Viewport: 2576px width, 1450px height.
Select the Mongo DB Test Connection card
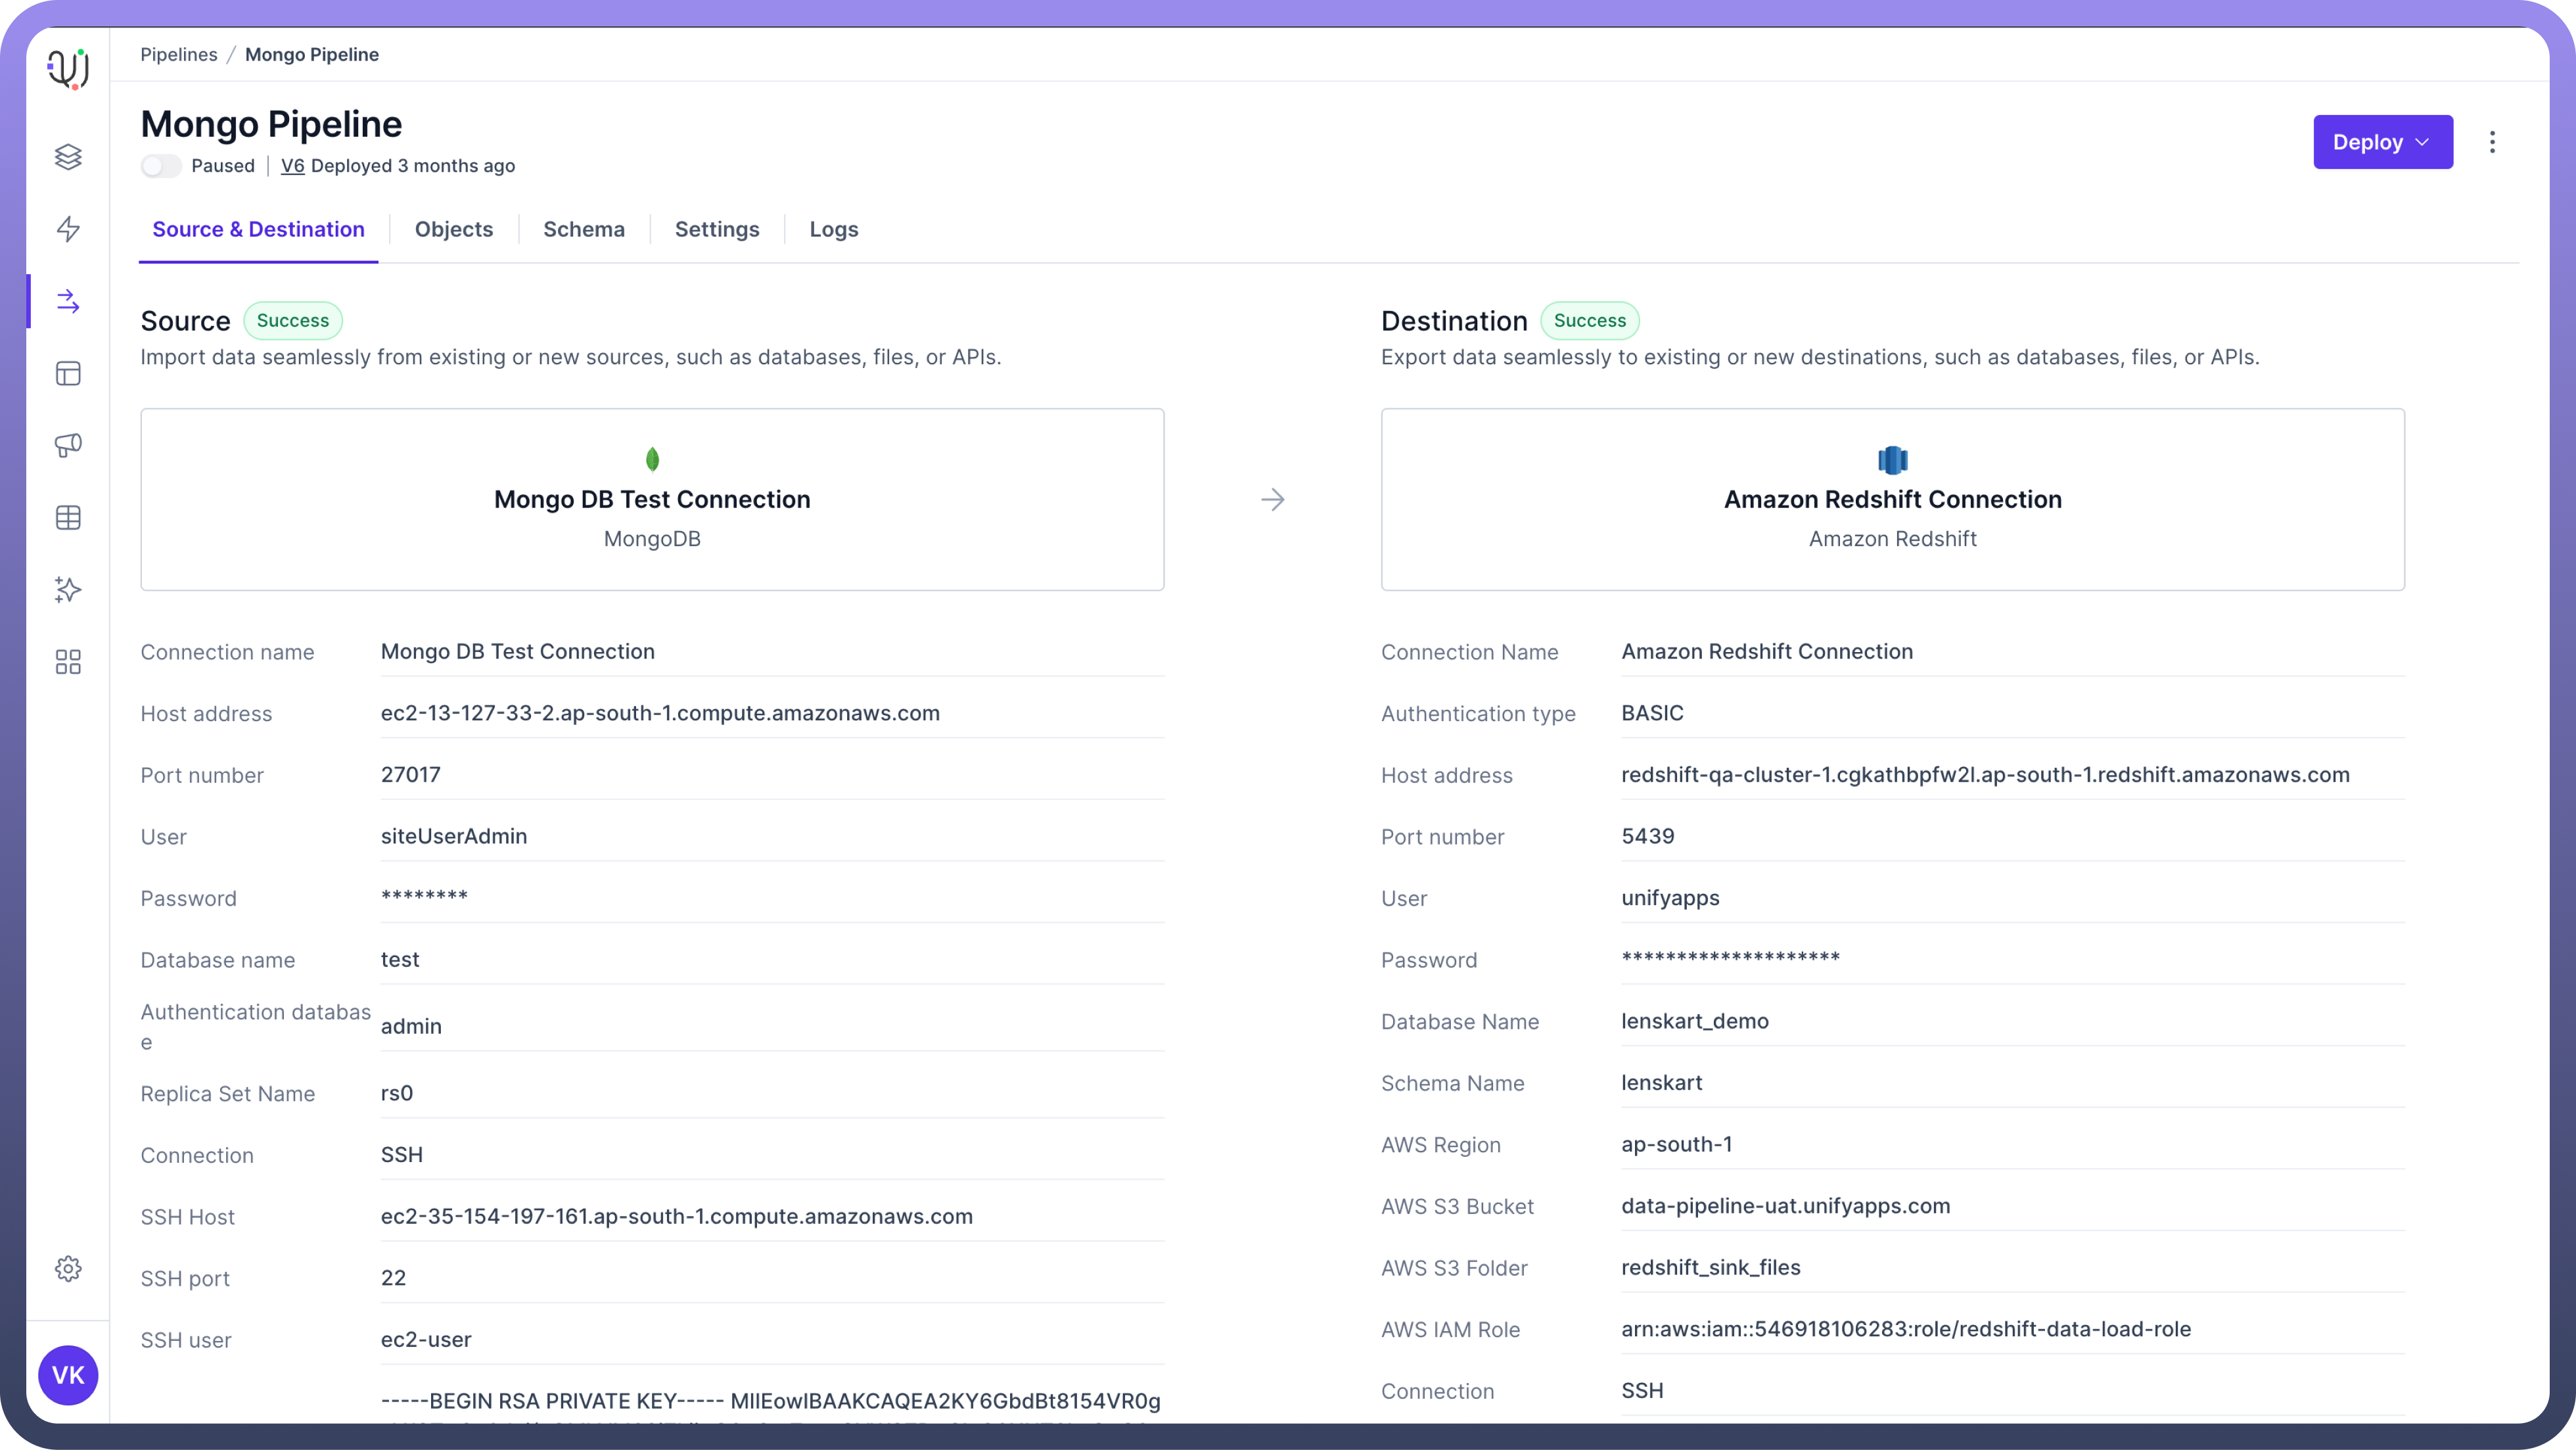coord(652,499)
